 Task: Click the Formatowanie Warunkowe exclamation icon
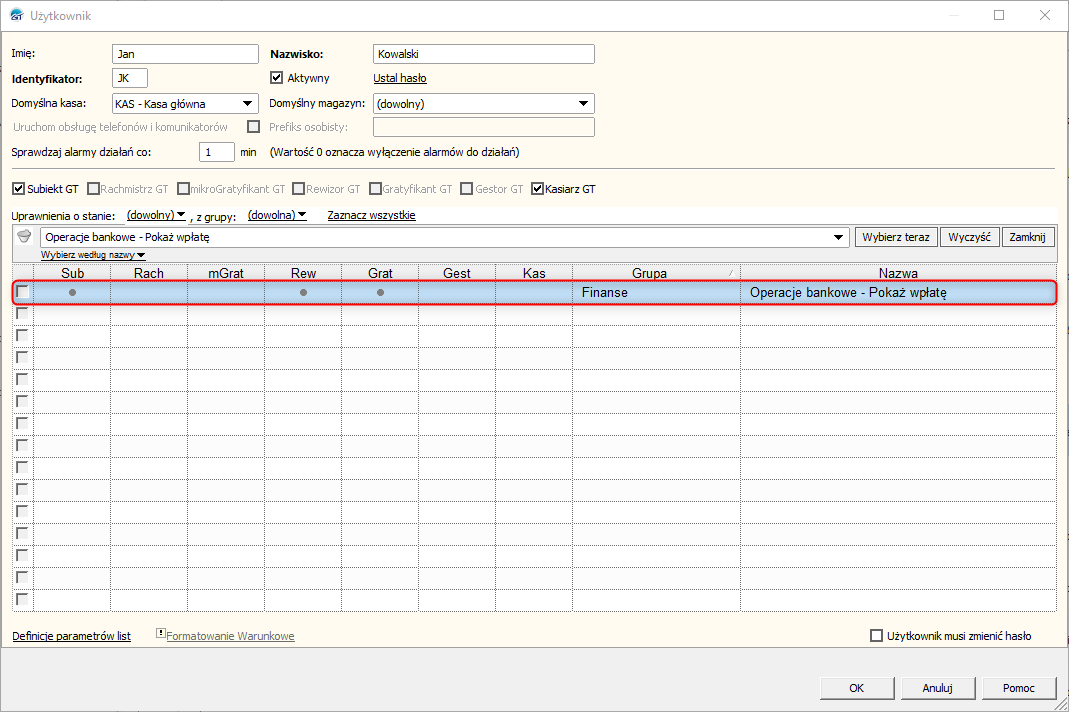(x=160, y=634)
